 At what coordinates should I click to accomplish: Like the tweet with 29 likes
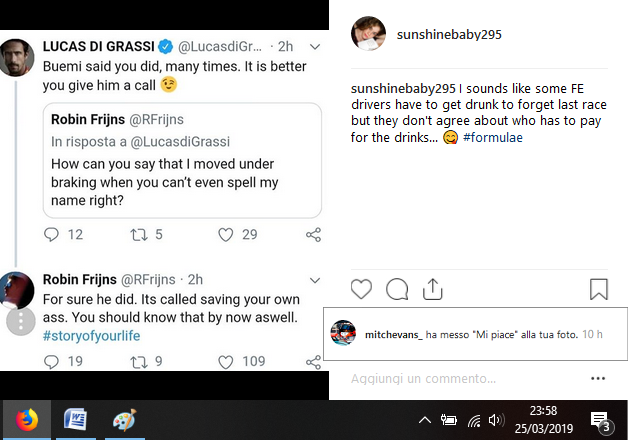tap(225, 234)
